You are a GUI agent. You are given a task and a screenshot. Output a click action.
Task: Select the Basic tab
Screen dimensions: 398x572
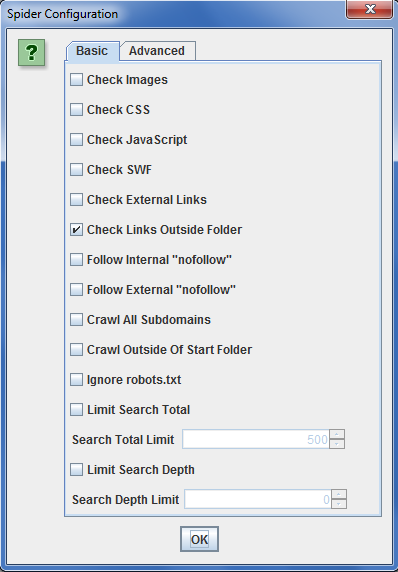tap(92, 51)
